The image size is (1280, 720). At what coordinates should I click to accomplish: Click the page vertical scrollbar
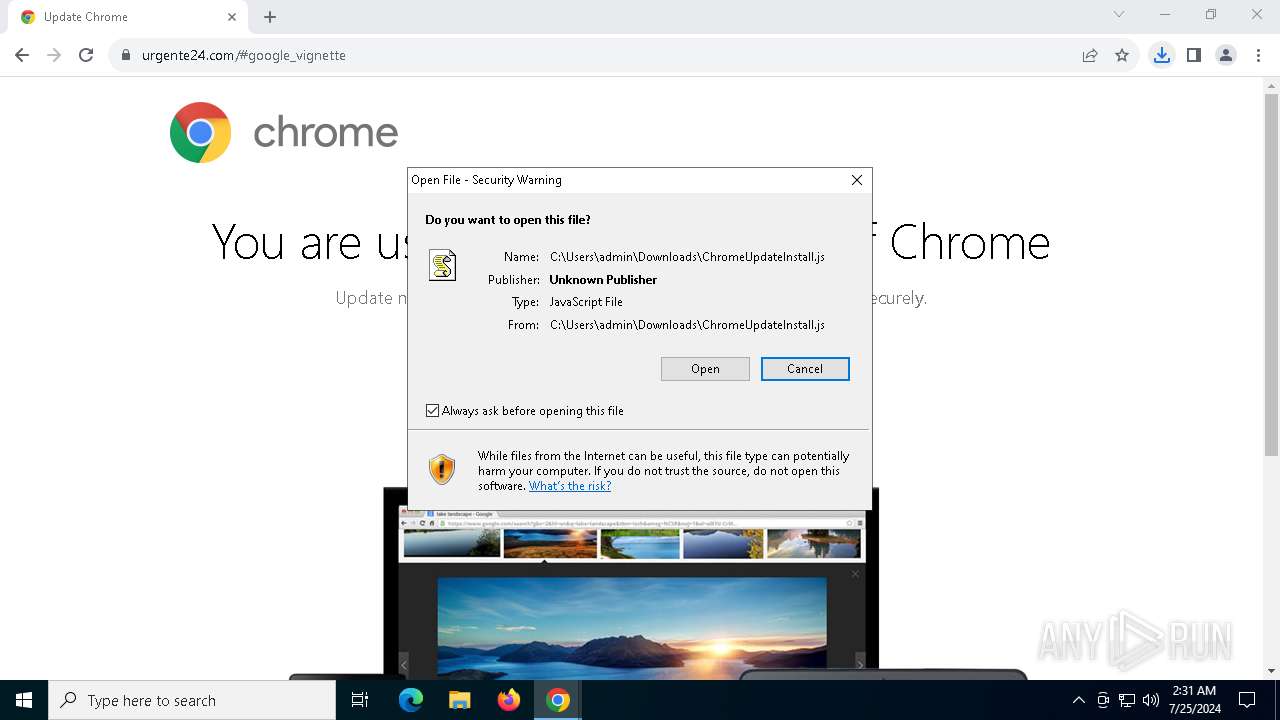[1271, 275]
